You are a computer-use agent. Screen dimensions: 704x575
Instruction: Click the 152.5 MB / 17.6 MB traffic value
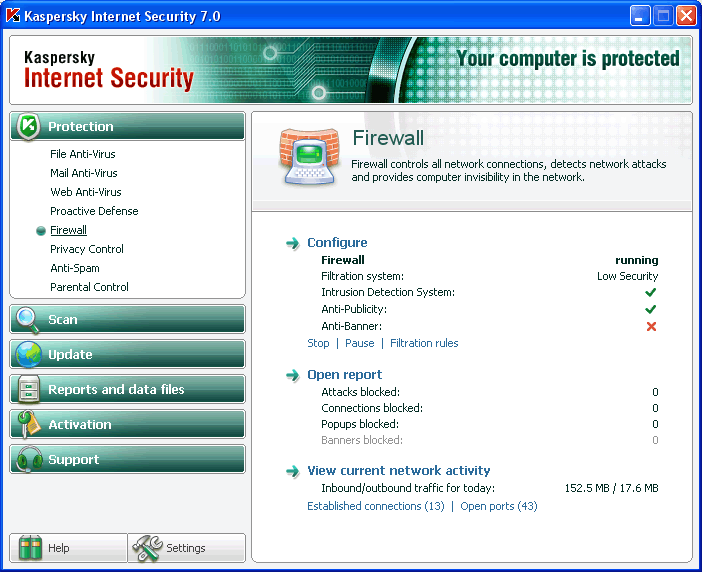pyautogui.click(x=611, y=488)
